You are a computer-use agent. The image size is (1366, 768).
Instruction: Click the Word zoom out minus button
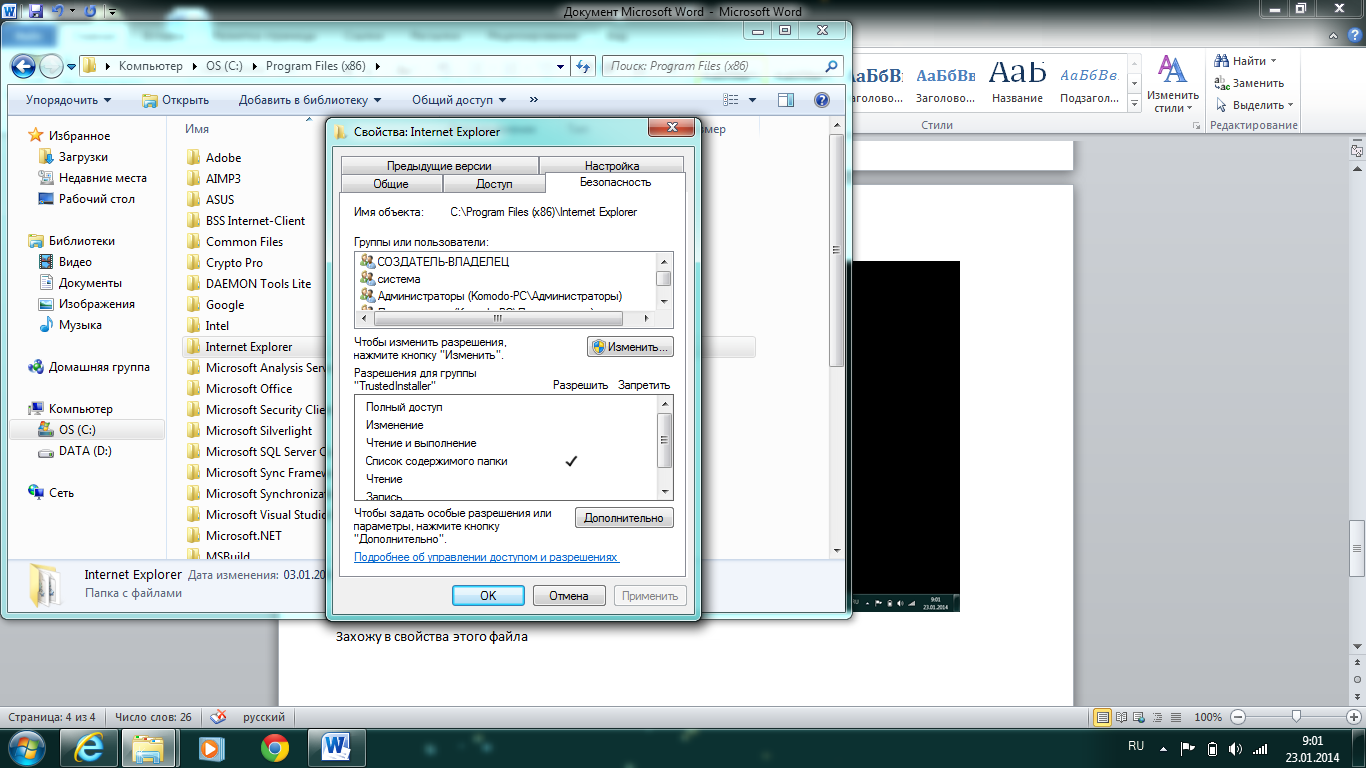[1239, 717]
